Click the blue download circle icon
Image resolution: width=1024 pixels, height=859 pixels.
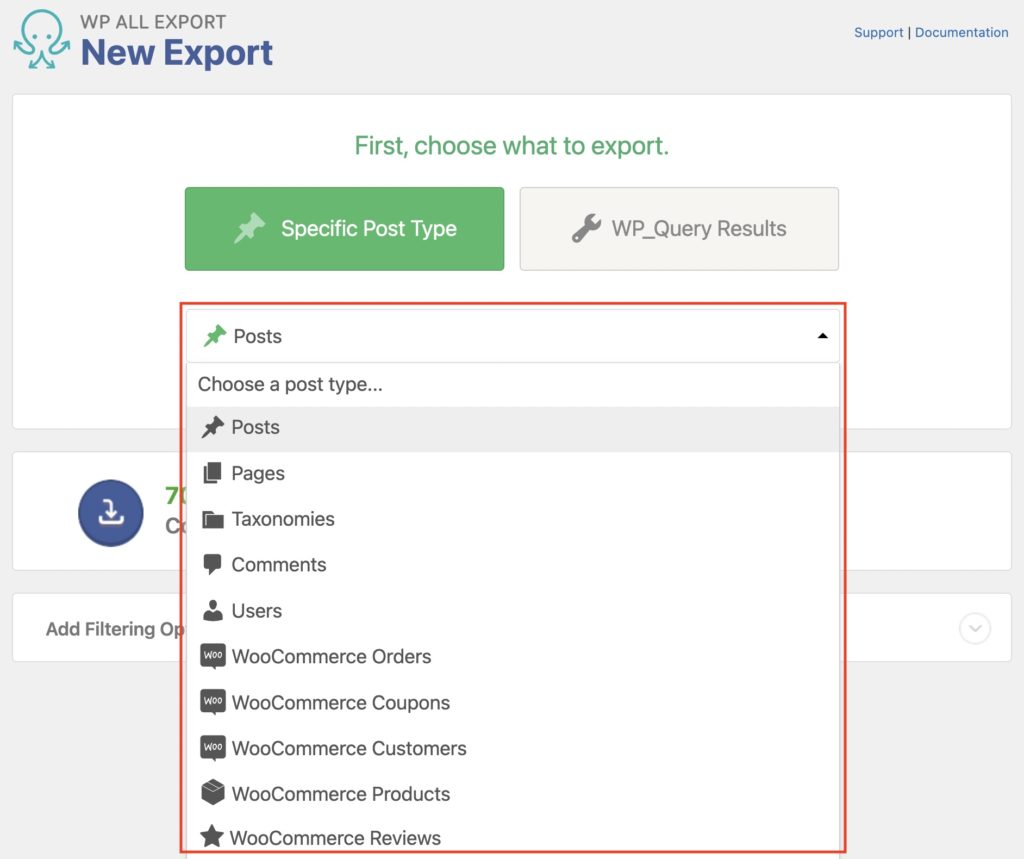pyautogui.click(x=110, y=511)
